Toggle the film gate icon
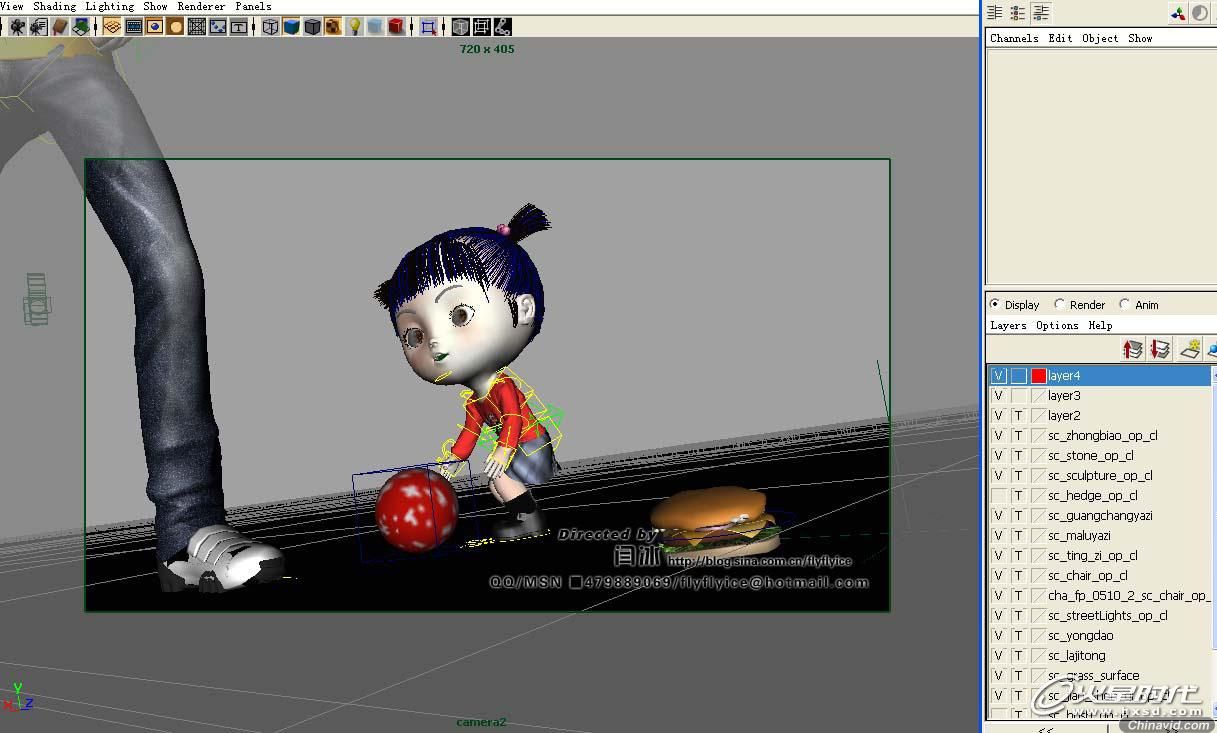This screenshot has height=733, width=1217. [x=133, y=27]
